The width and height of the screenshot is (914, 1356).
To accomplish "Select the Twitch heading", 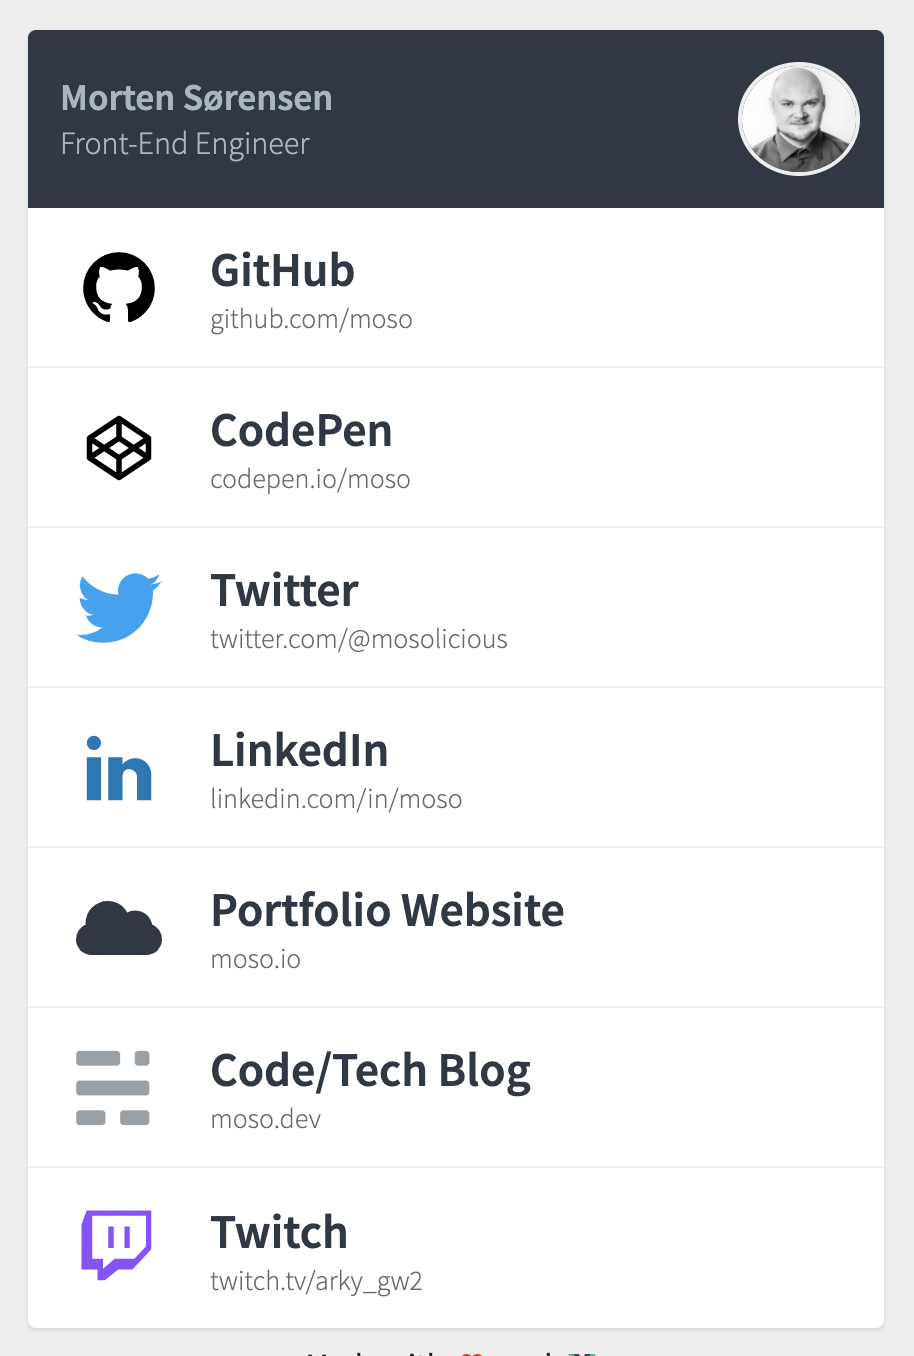I will click(x=279, y=1232).
